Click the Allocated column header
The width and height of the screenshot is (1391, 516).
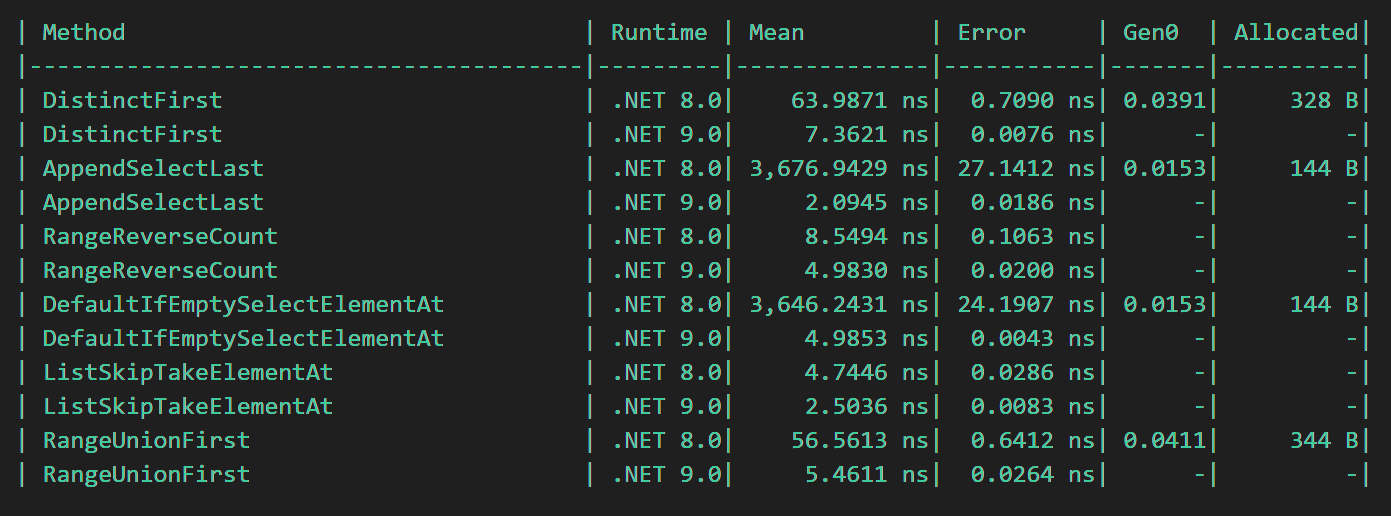coord(1296,32)
